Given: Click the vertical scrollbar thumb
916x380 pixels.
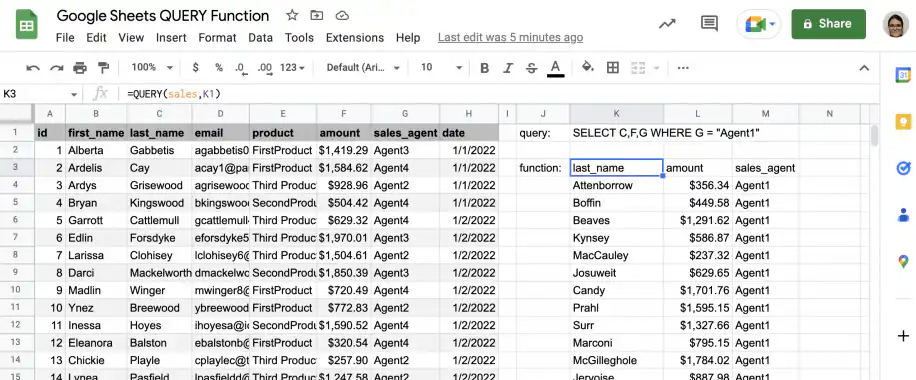Looking at the screenshot, I should click(x=875, y=135).
